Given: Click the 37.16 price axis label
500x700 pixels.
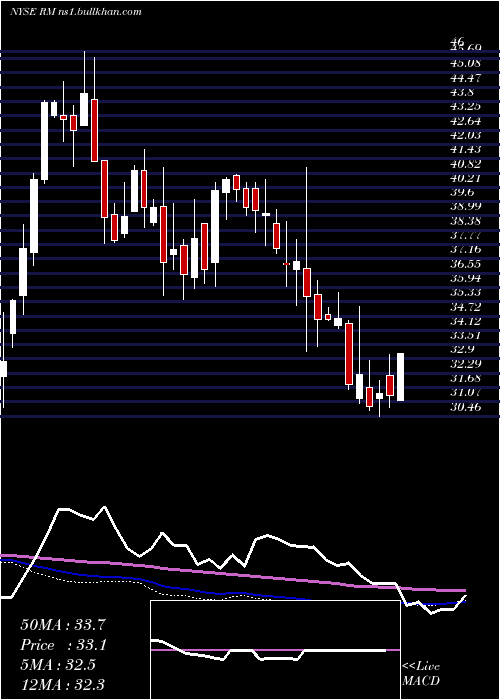Looking at the screenshot, I should (466, 249).
